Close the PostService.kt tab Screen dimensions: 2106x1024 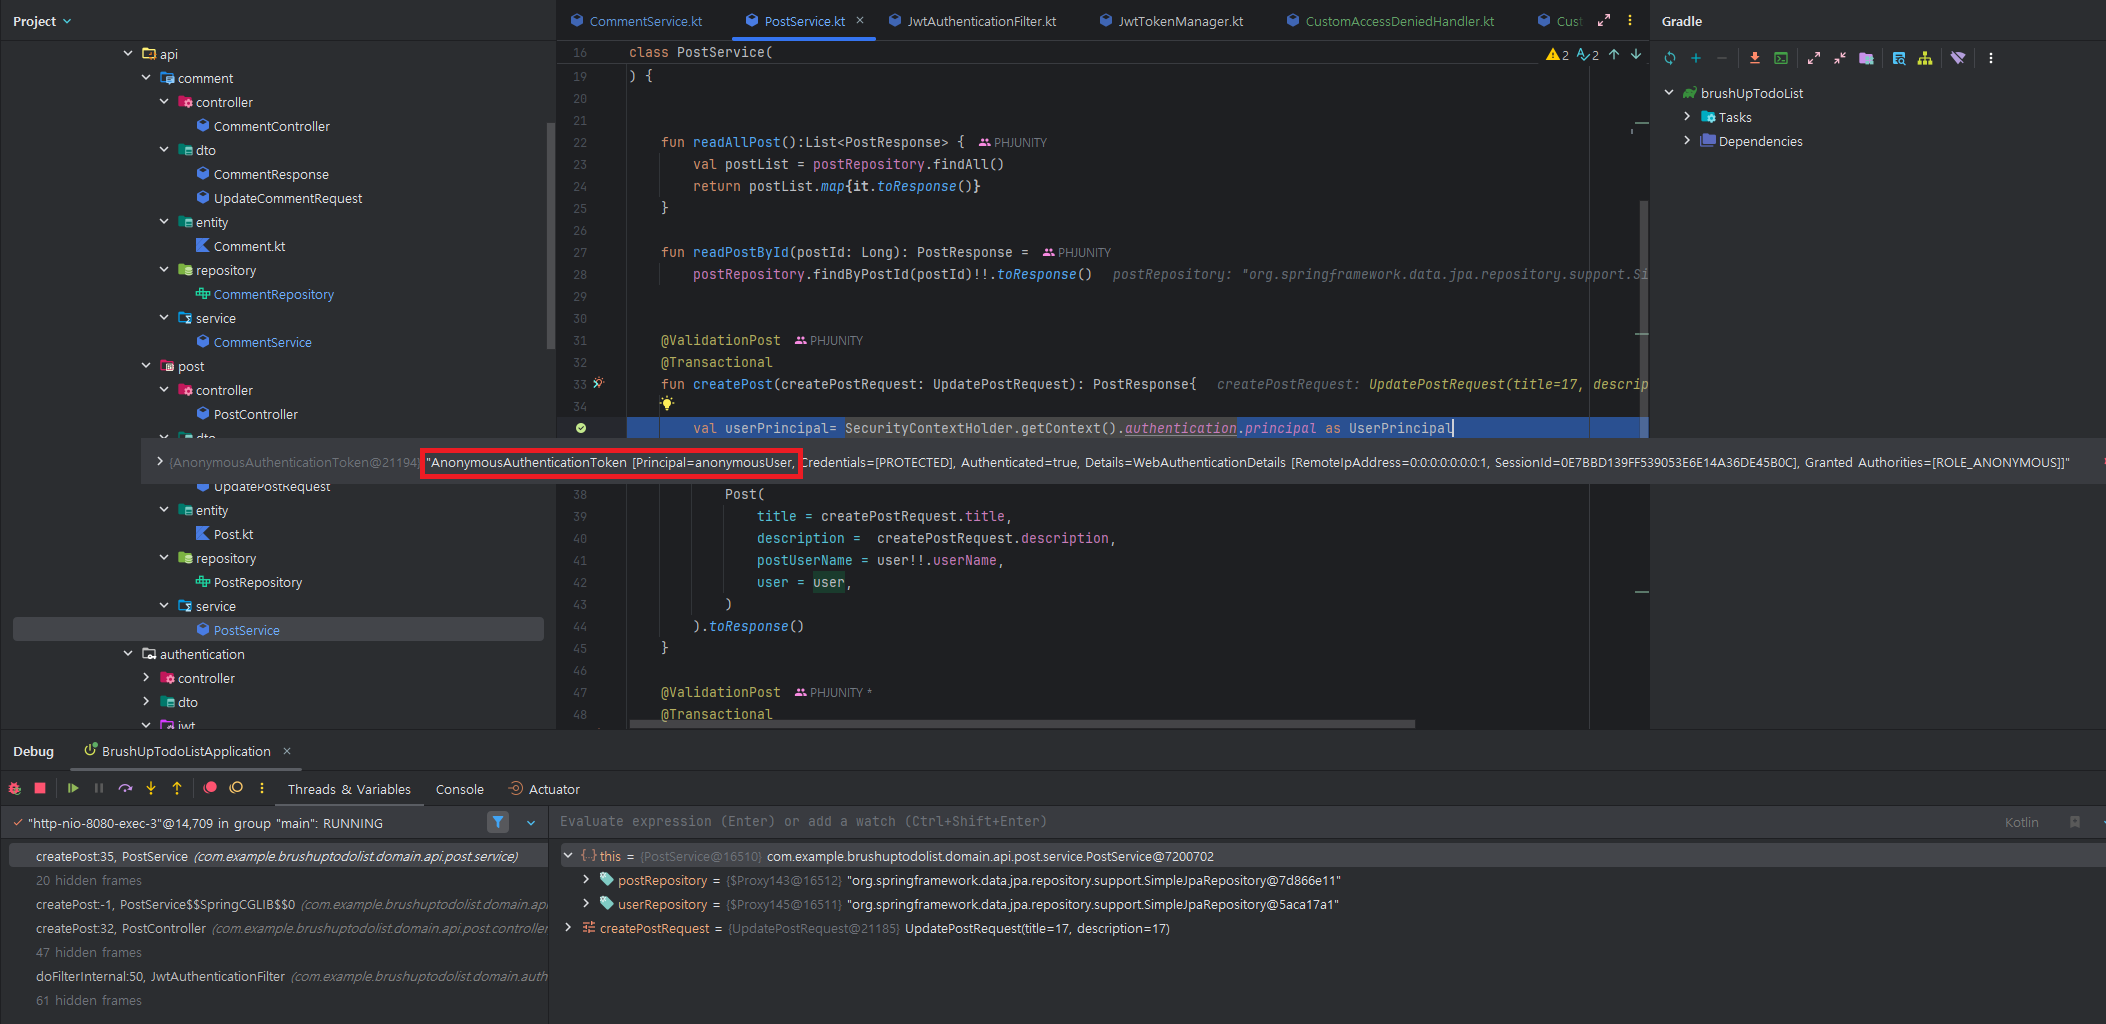(860, 20)
